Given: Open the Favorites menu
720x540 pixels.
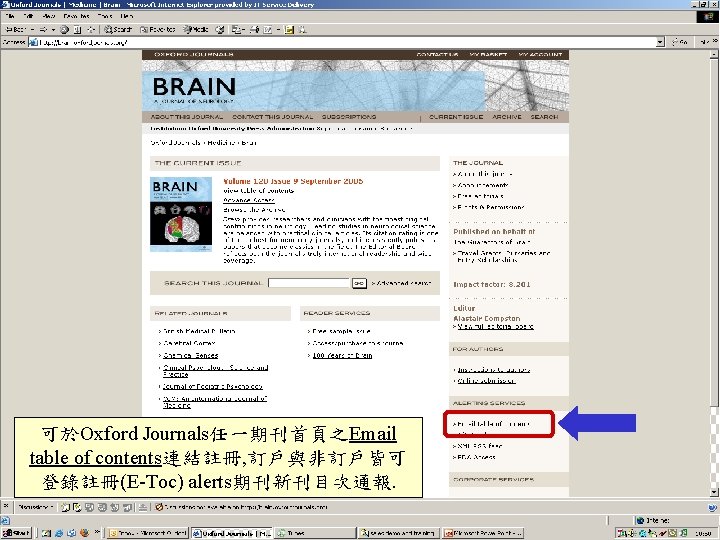Looking at the screenshot, I should point(76,16).
